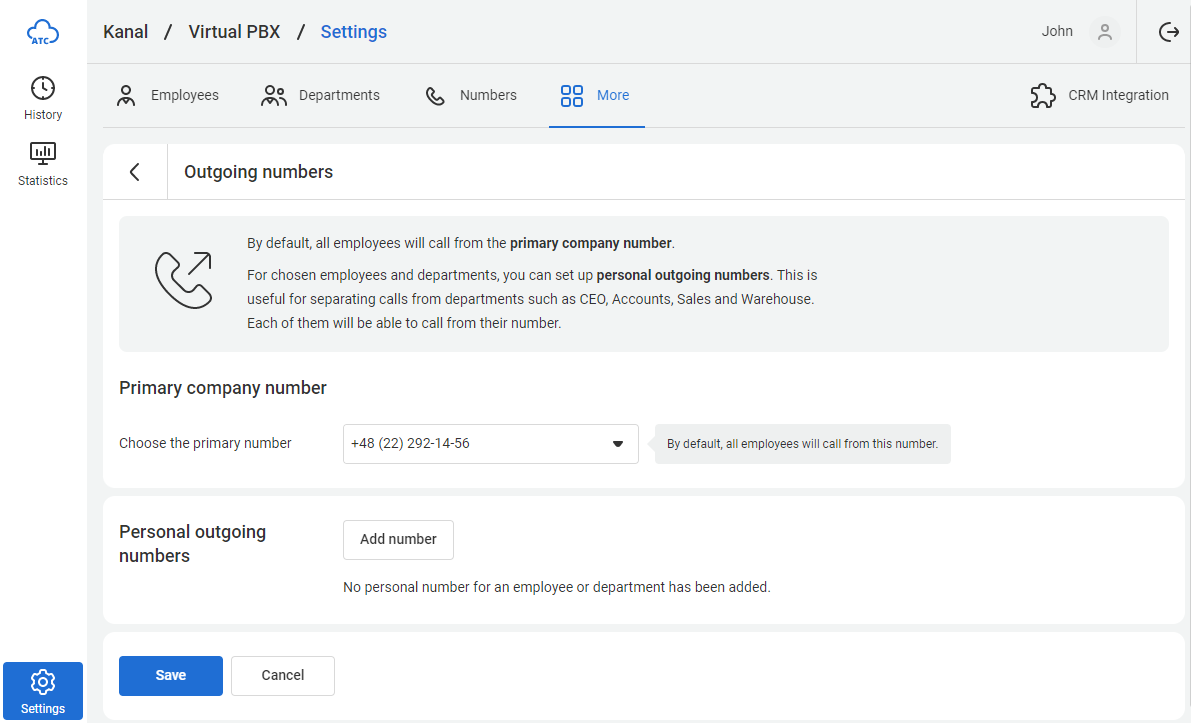Click the CRM Integration puzzle icon

click(x=1043, y=96)
